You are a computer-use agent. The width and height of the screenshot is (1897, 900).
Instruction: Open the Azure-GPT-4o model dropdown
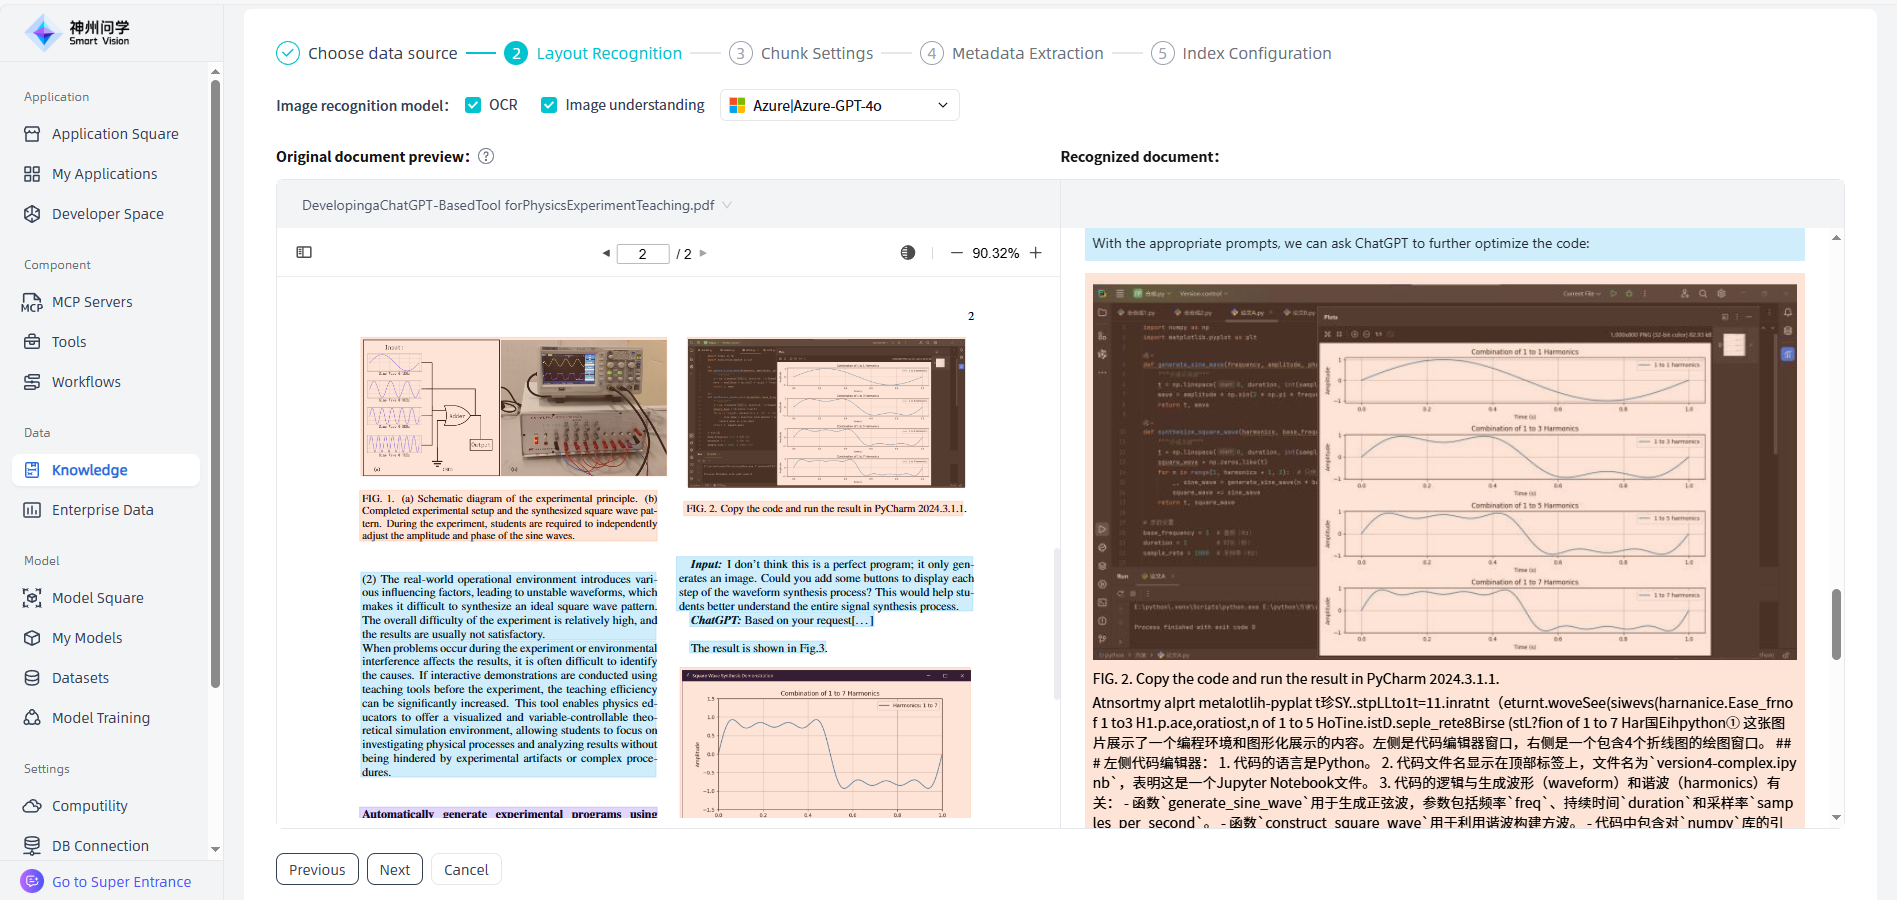(839, 105)
